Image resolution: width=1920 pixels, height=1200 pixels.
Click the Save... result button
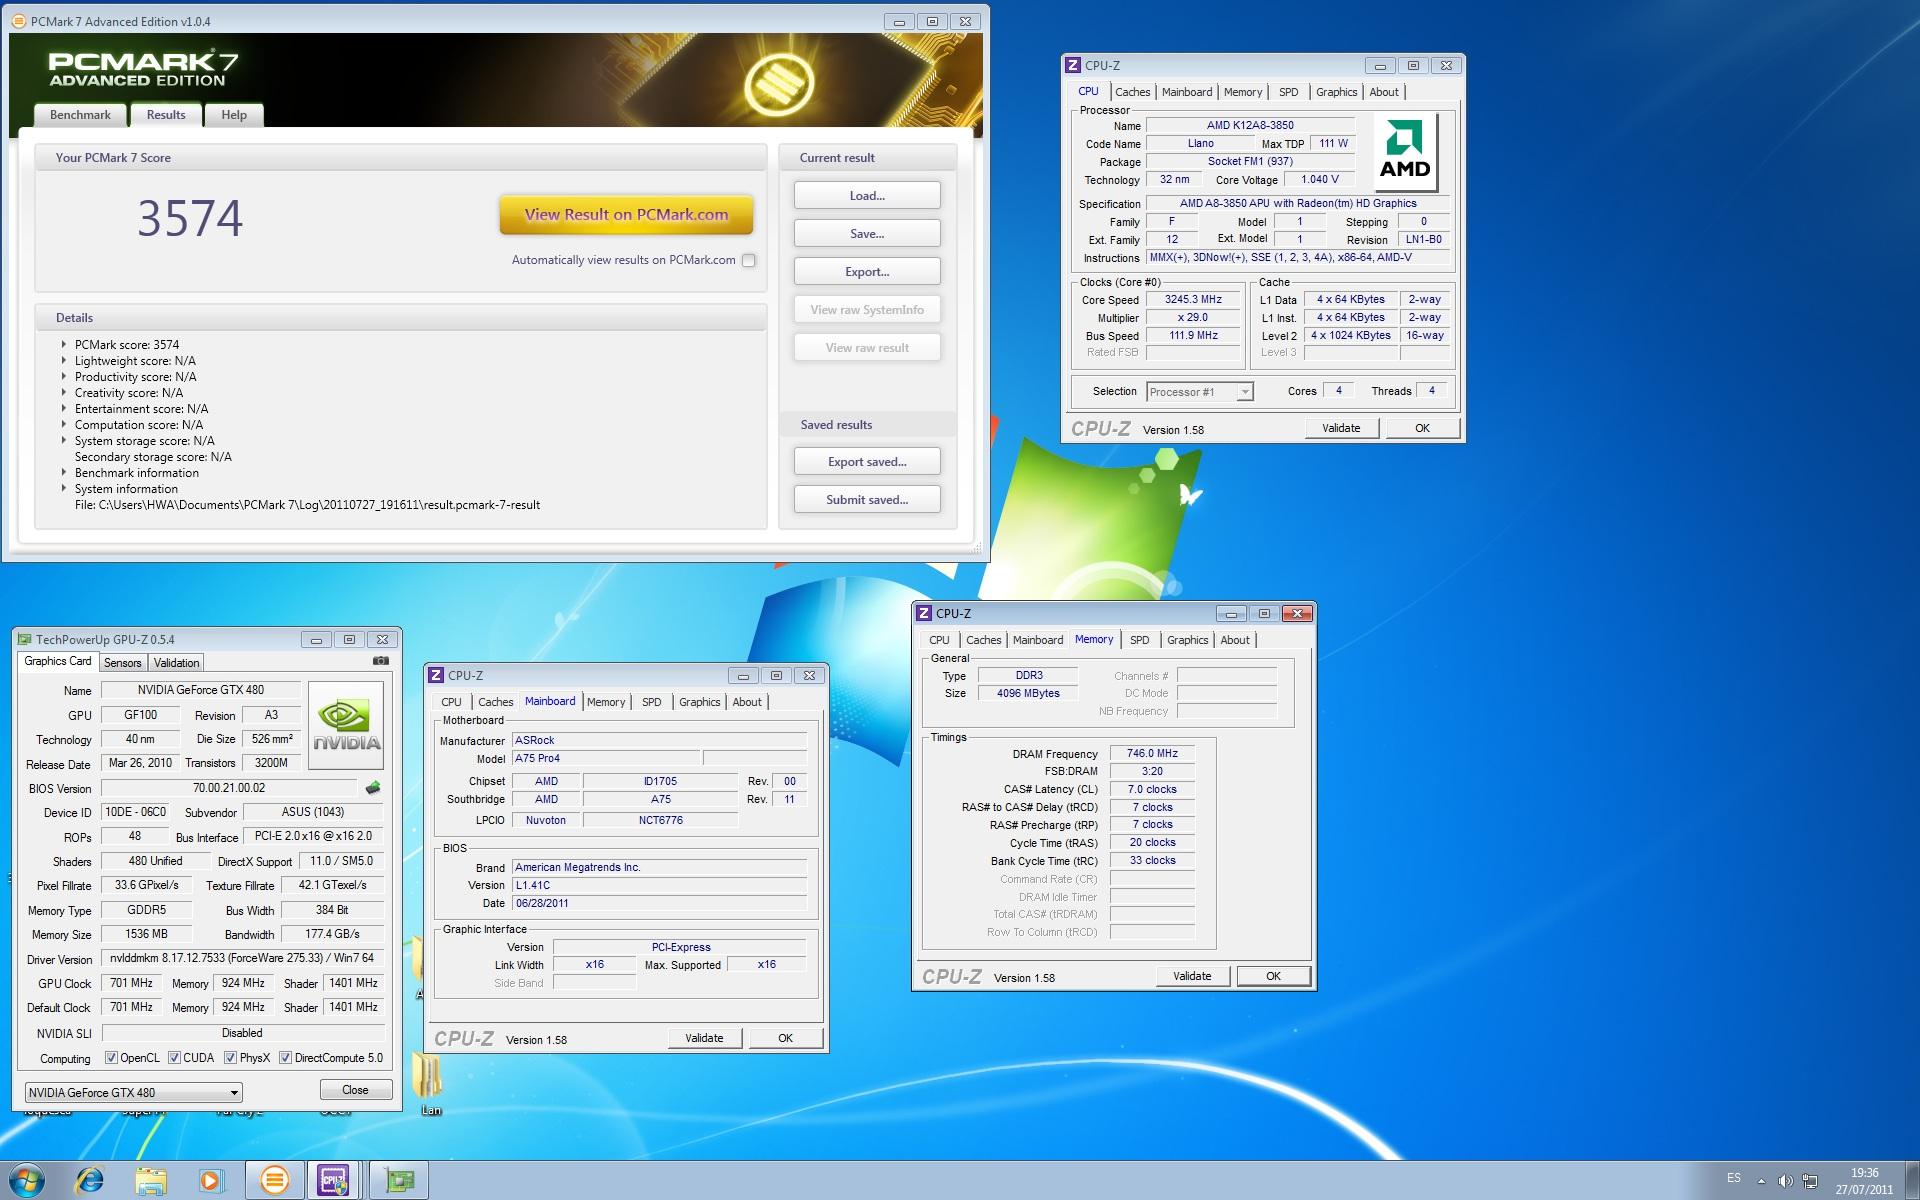[x=867, y=234]
